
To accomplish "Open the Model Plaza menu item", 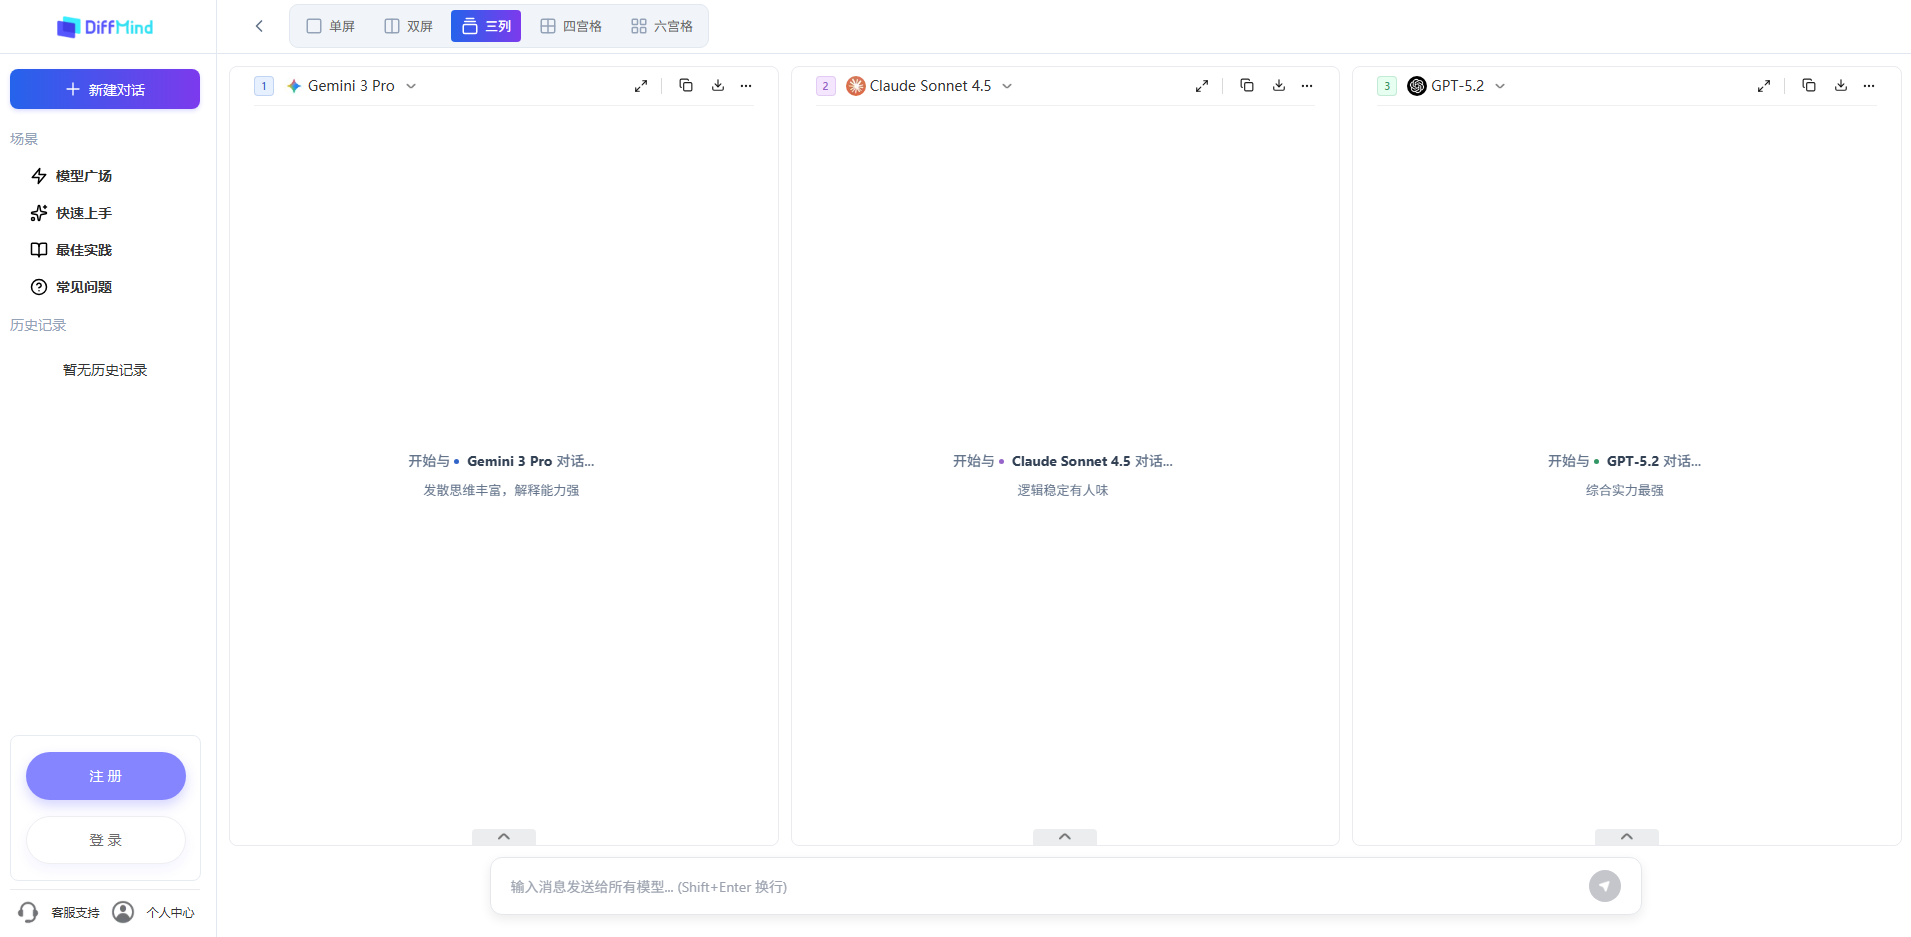I will click(x=84, y=176).
